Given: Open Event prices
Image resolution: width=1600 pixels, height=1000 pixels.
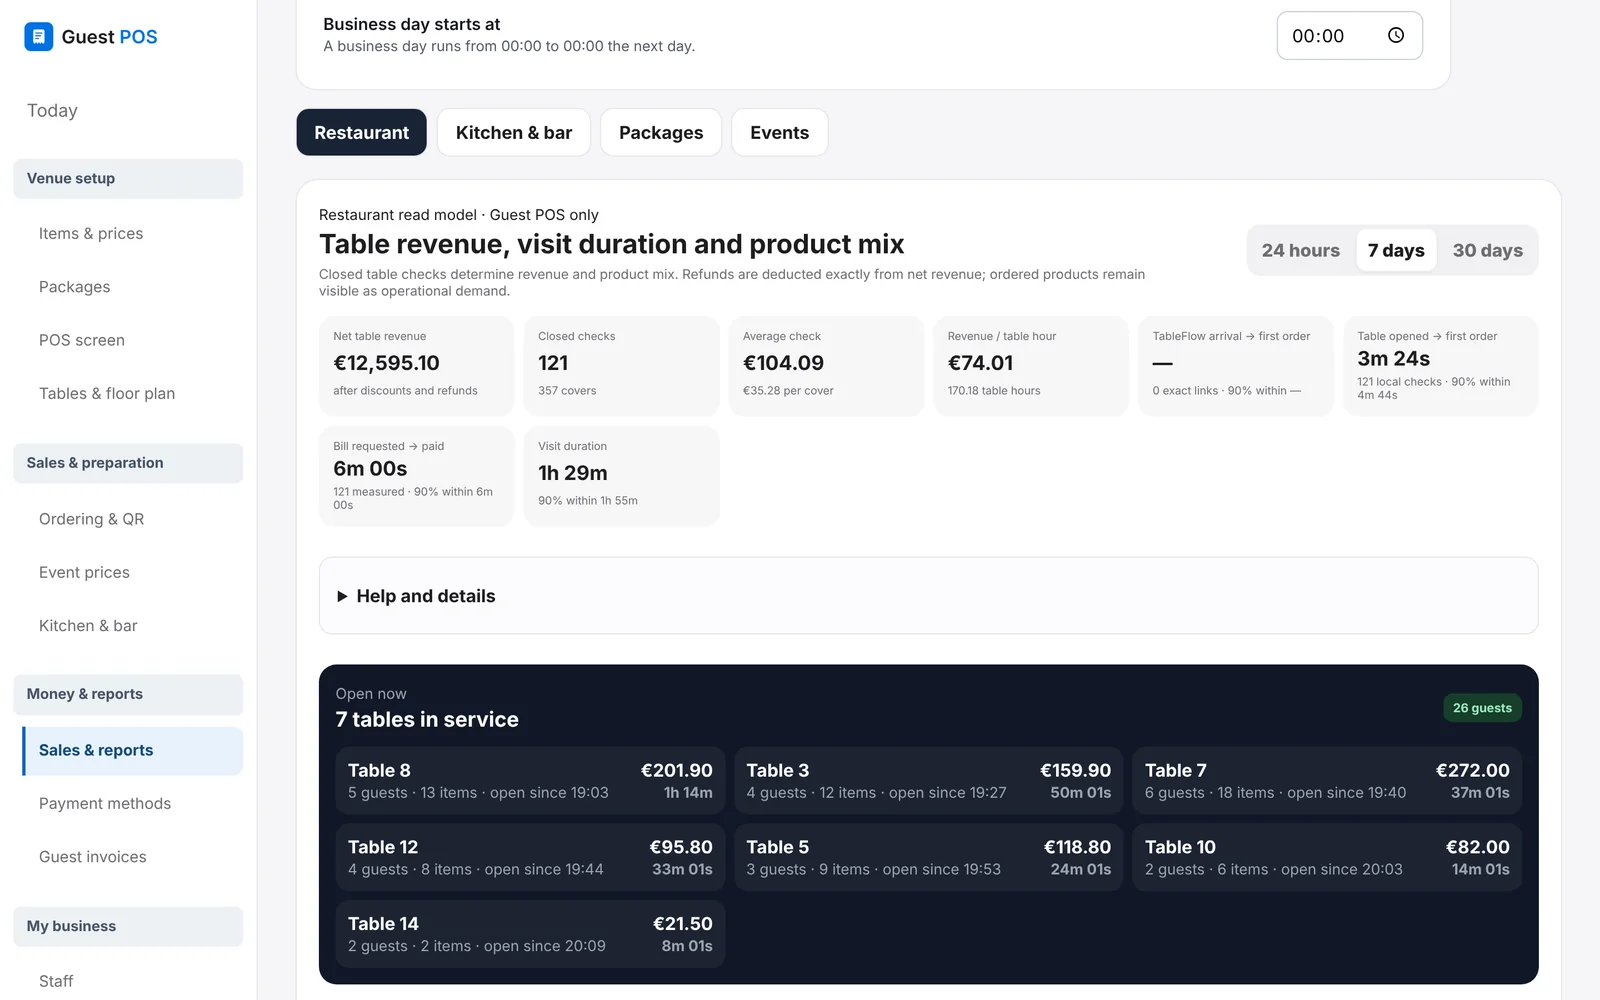Looking at the screenshot, I should pos(84,572).
